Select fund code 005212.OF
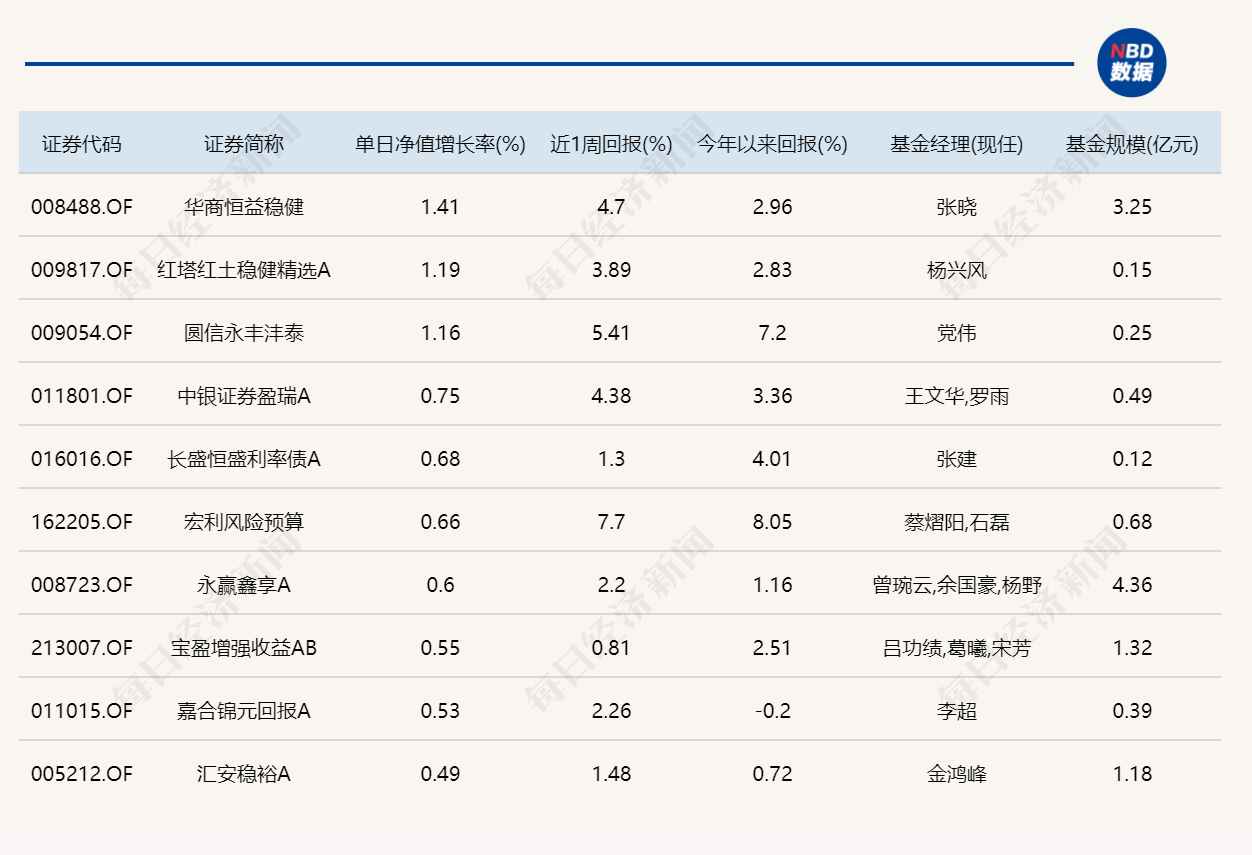Screen dimensions: 1252x855 pyautogui.click(x=81, y=774)
